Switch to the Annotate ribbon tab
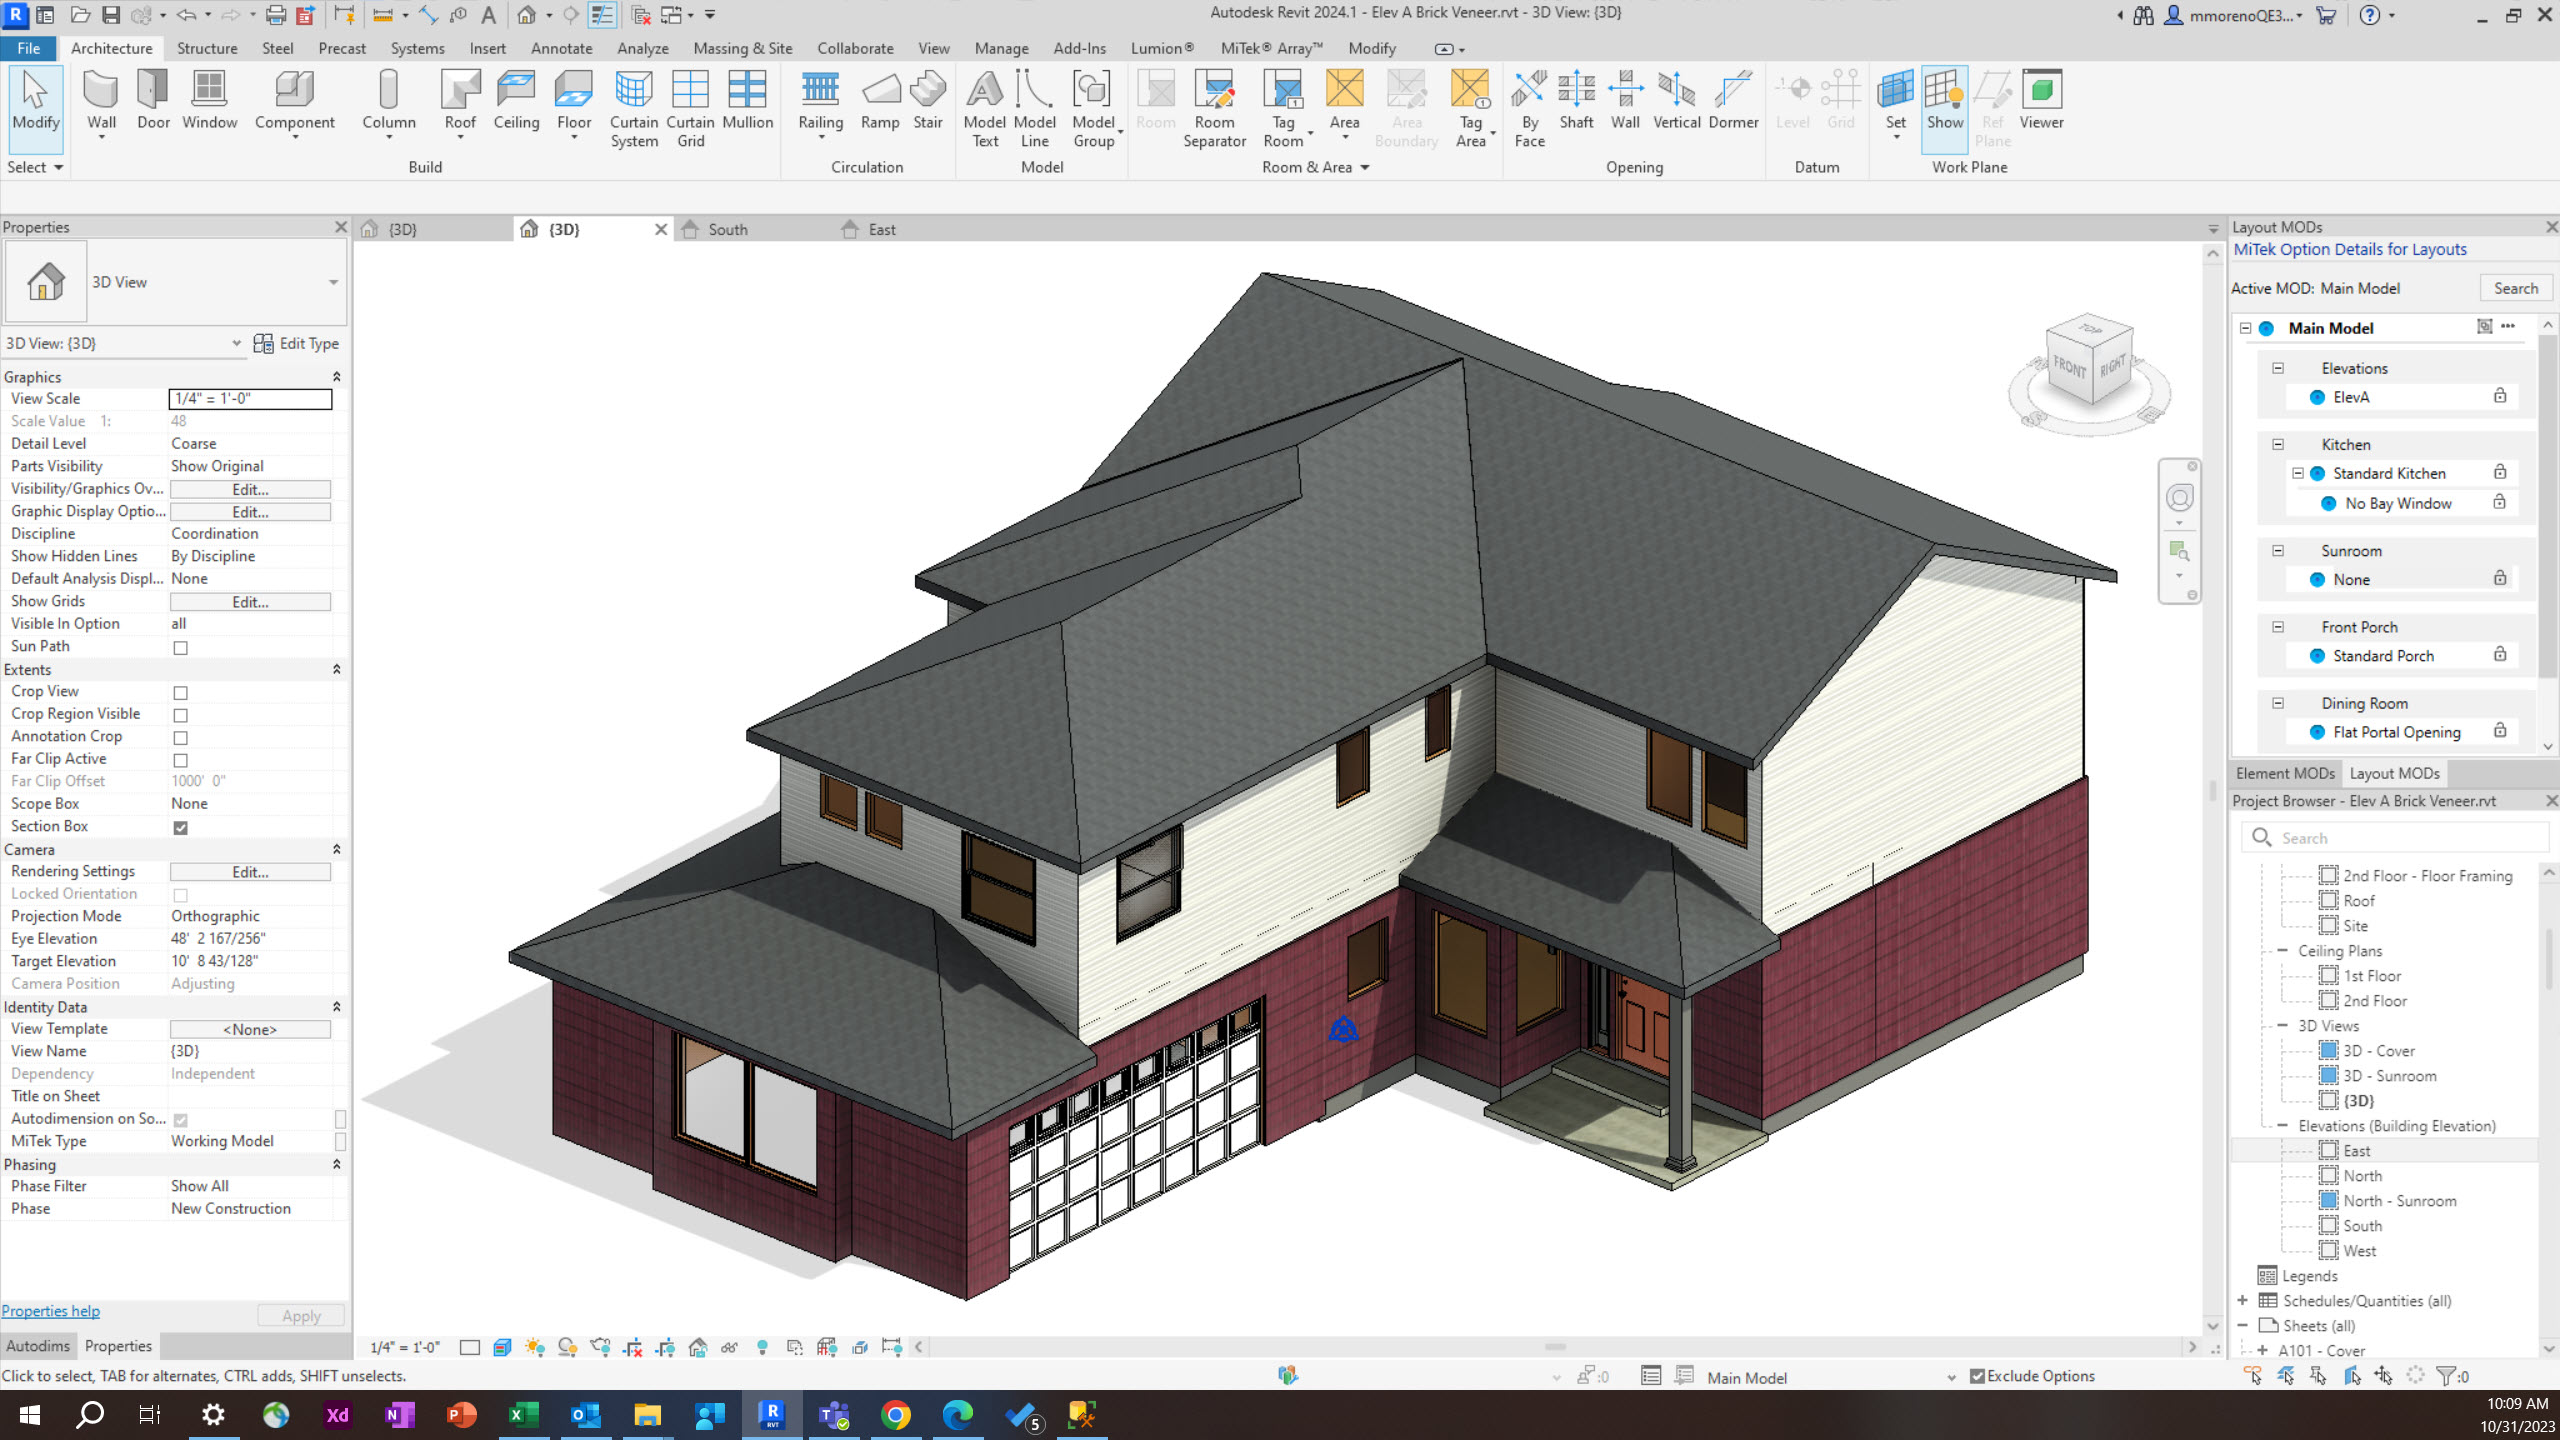2560x1440 pixels. pyautogui.click(x=561, y=47)
